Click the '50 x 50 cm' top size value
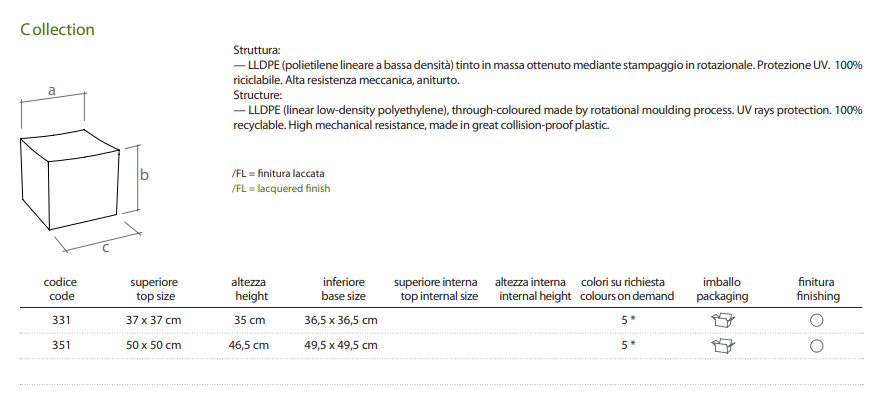Viewport: 878px width, 403px height. 154,345
